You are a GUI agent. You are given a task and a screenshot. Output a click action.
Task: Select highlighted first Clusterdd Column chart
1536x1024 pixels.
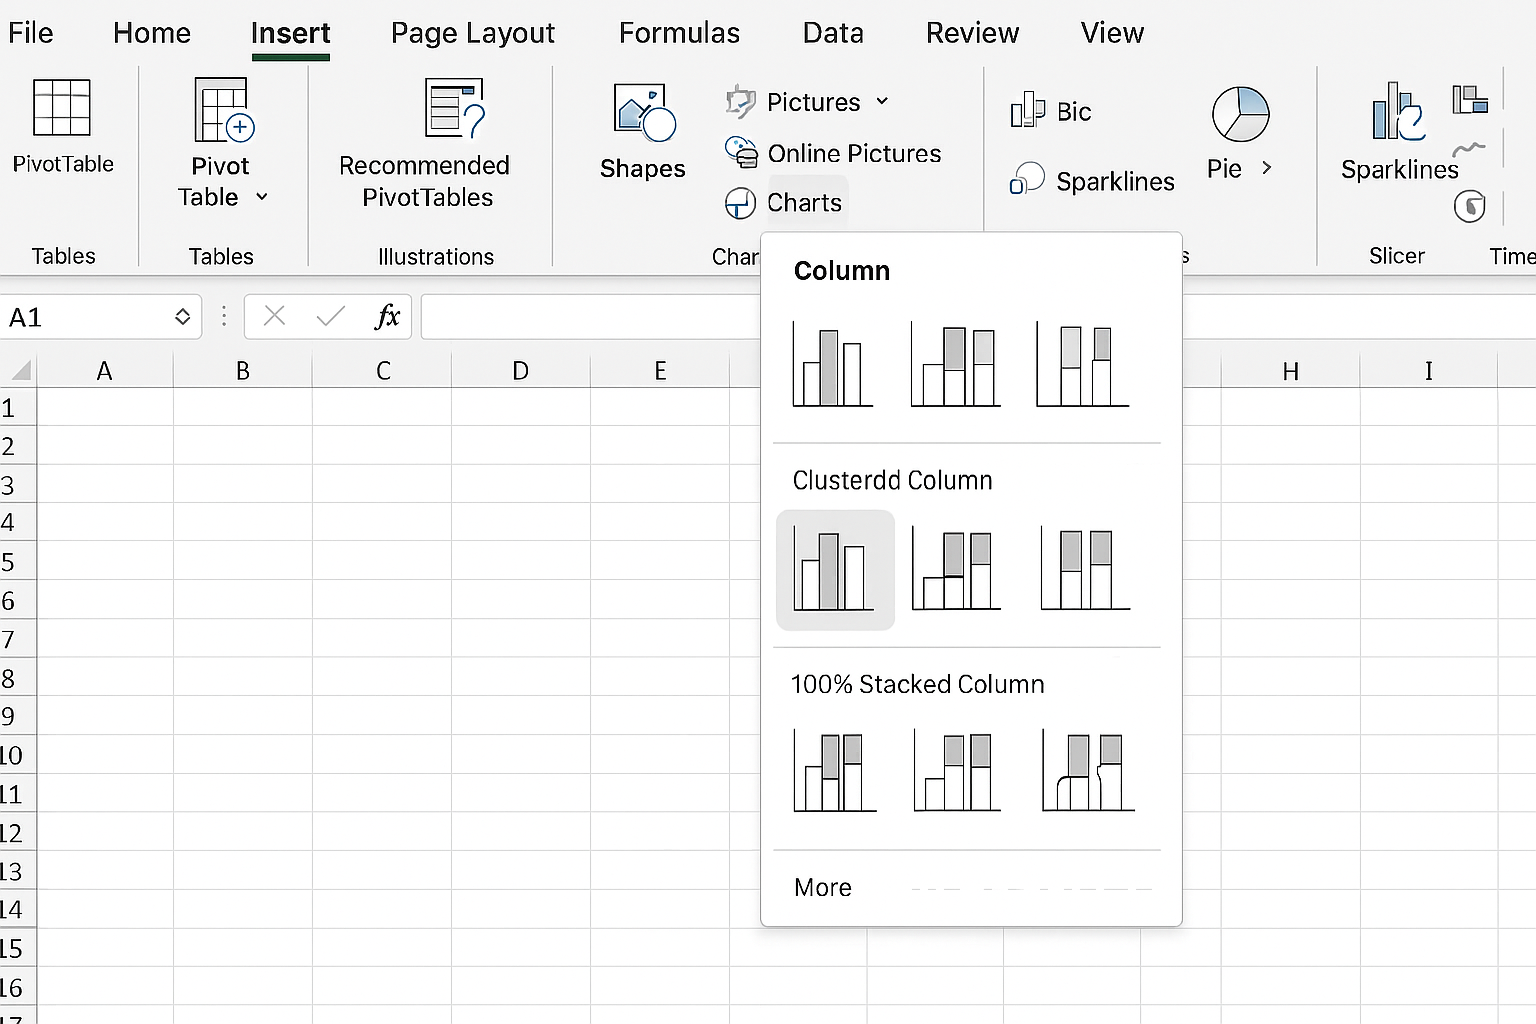[835, 570]
